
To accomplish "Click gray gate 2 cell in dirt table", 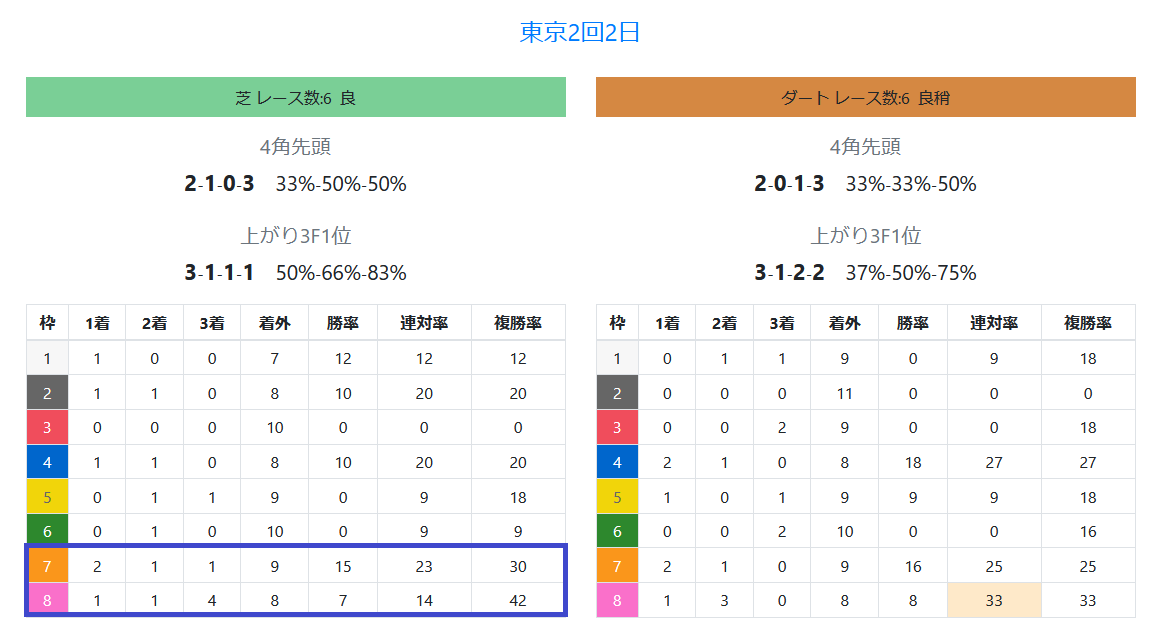I will point(617,393).
